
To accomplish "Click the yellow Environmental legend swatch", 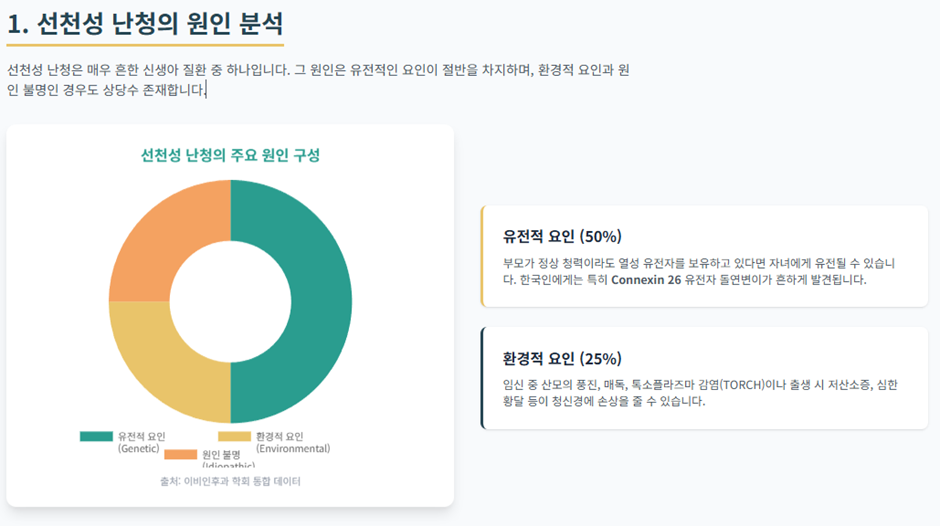I will [234, 436].
